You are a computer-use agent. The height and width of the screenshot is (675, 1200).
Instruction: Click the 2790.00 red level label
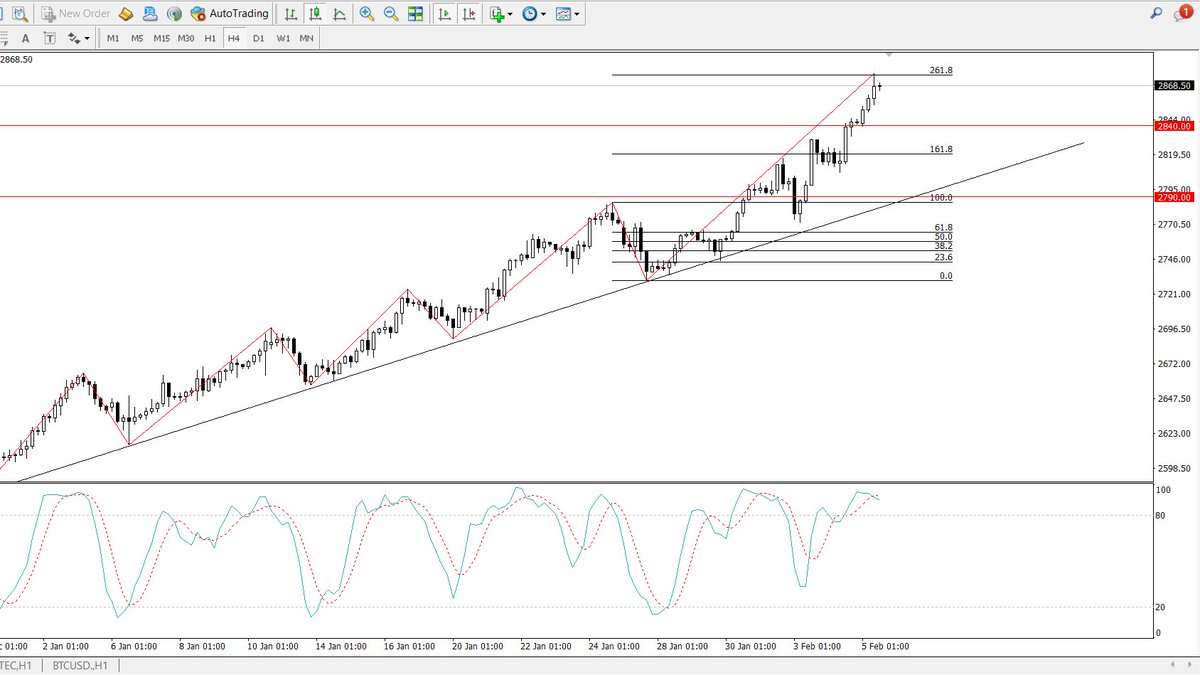coord(1174,197)
